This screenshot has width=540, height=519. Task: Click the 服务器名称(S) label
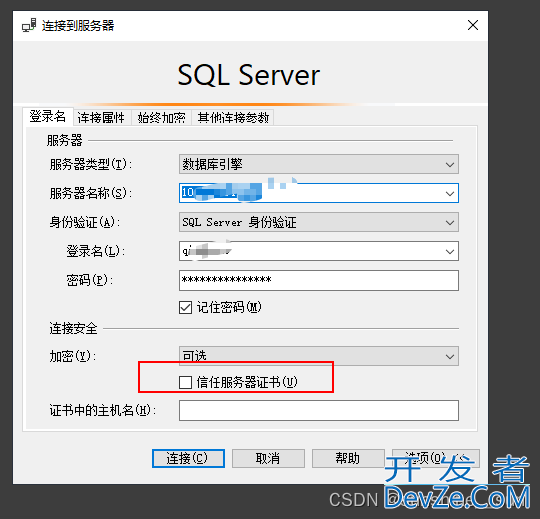pyautogui.click(x=91, y=193)
